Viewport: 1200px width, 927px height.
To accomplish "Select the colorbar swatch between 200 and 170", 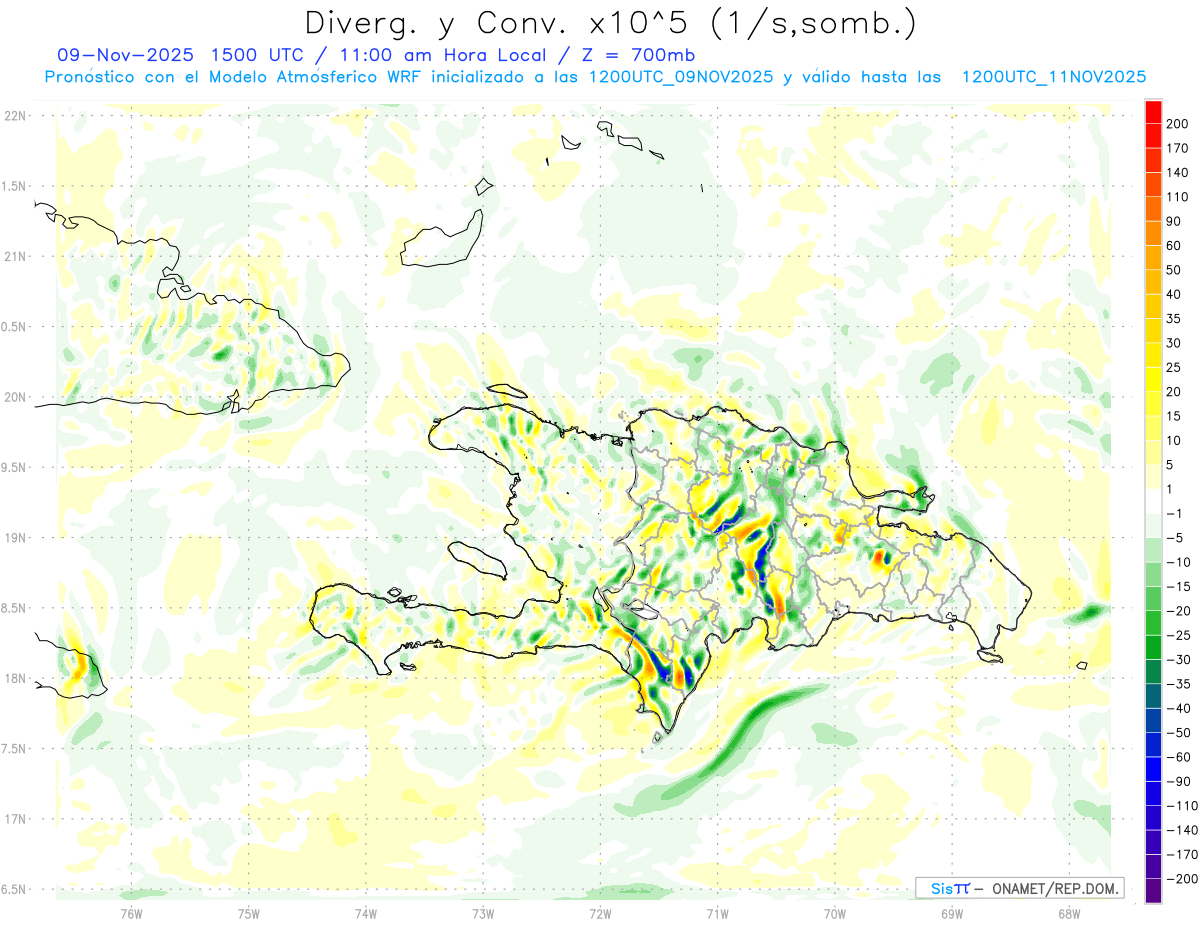I will [1153, 134].
